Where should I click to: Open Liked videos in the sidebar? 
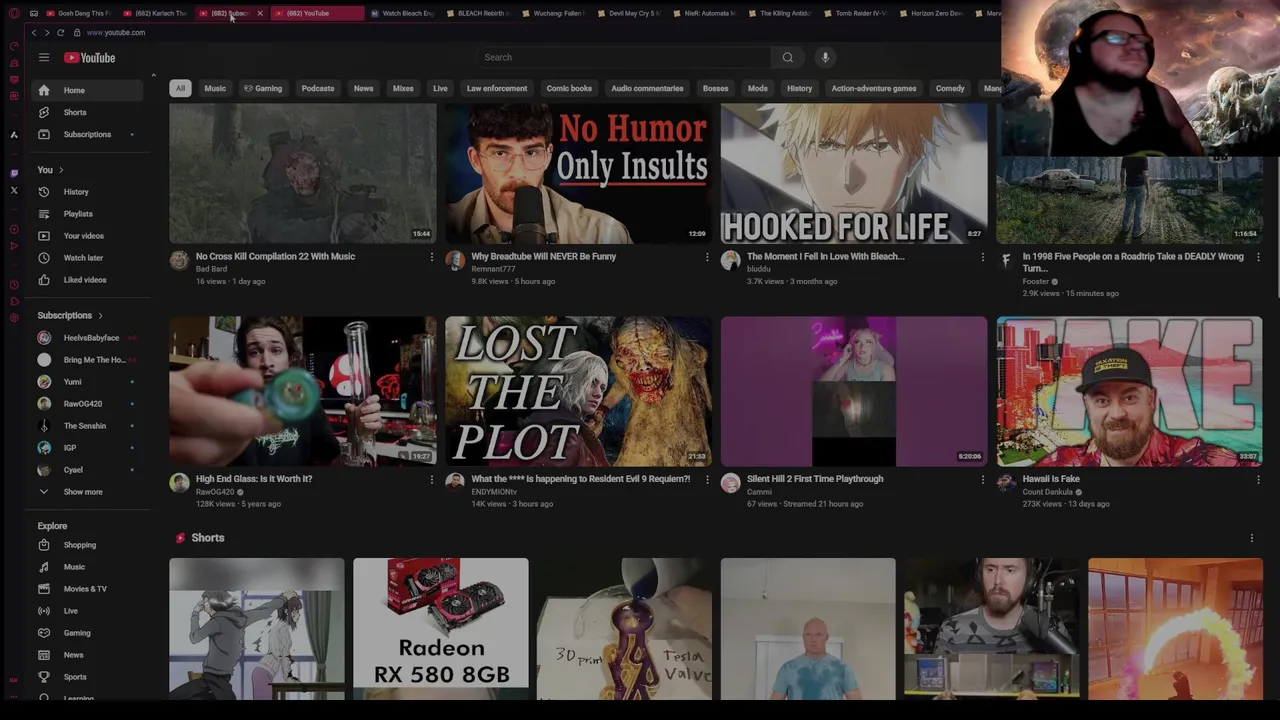click(88, 280)
